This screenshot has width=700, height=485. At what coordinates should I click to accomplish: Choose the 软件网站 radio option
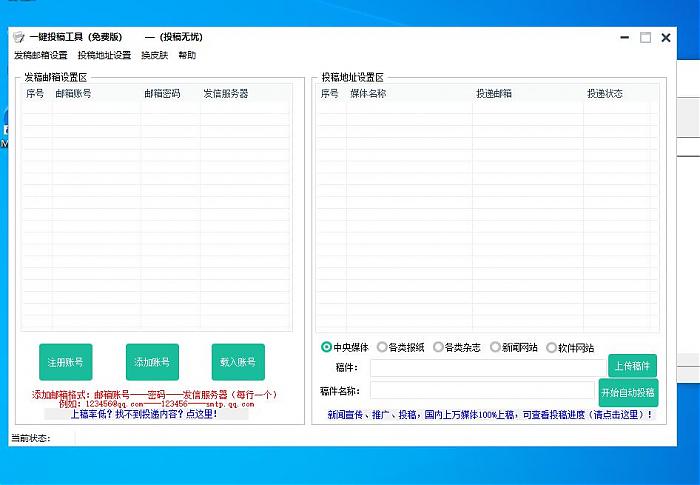(552, 347)
